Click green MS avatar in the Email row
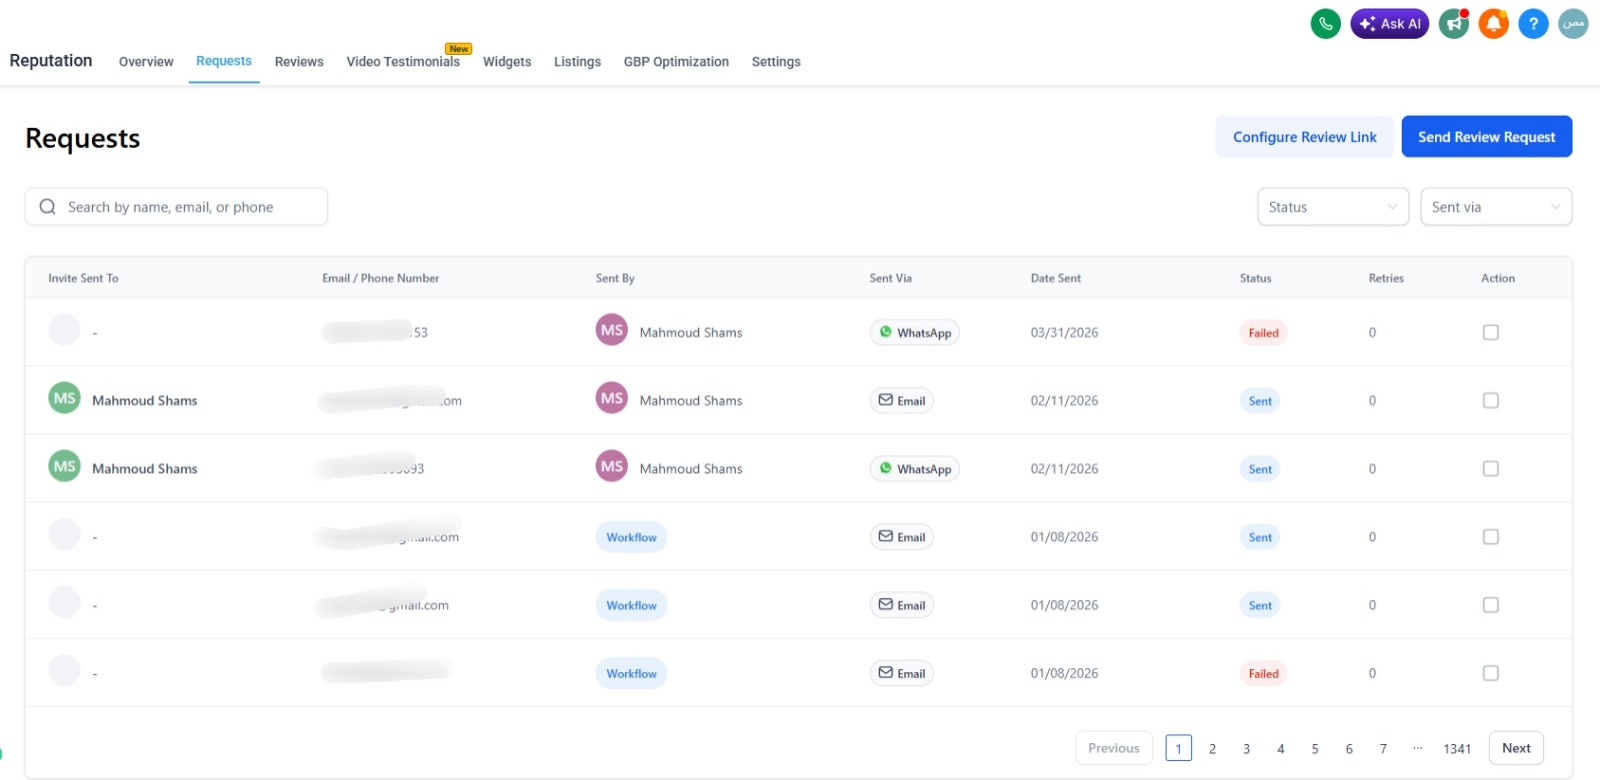Screen dimensions: 1600x780 [x=65, y=398]
